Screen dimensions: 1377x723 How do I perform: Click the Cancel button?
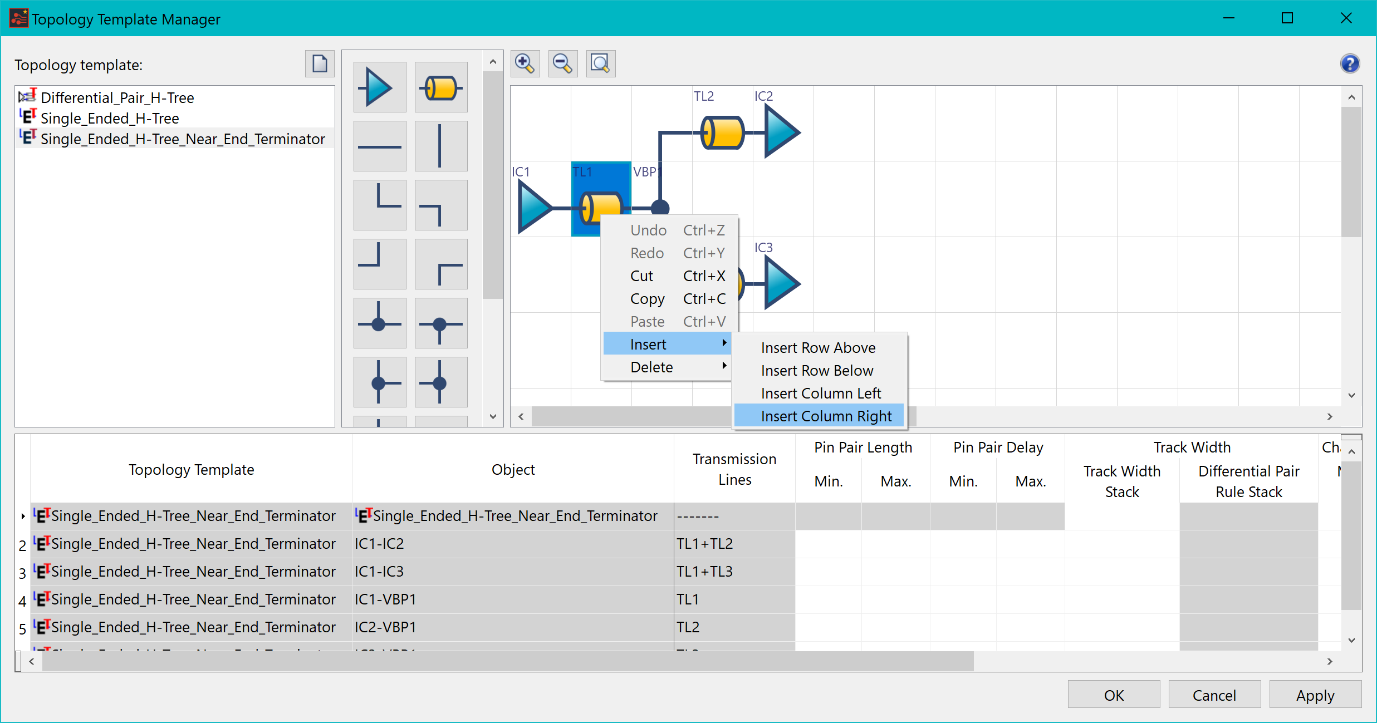[x=1214, y=695]
